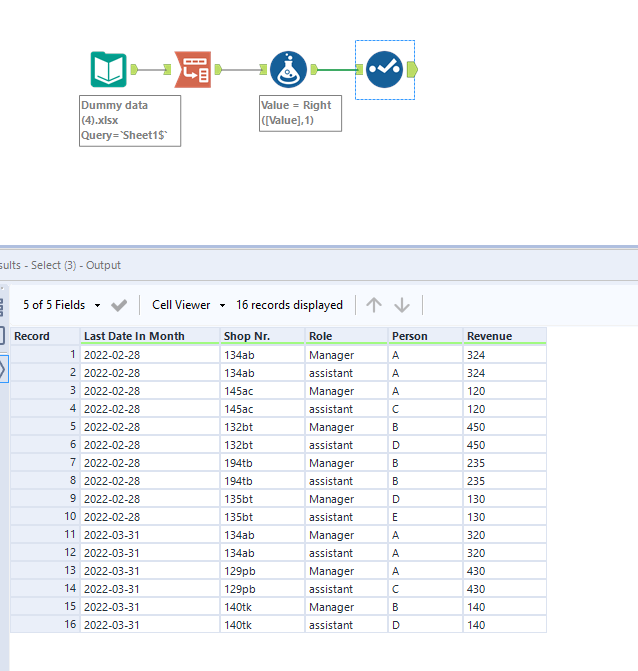Select the Formula flask tool
Viewport: 638px width, 671px height.
[287, 69]
